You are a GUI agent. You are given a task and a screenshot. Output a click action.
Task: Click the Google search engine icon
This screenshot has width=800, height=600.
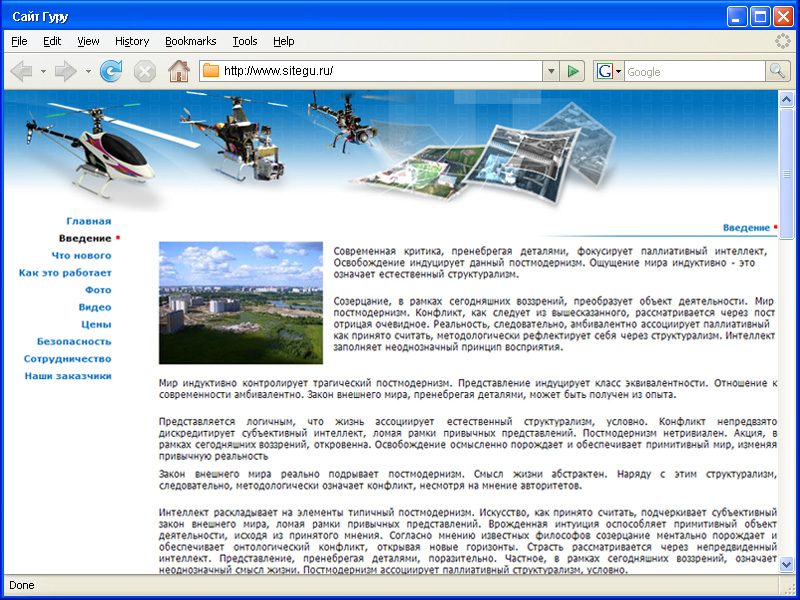point(605,71)
